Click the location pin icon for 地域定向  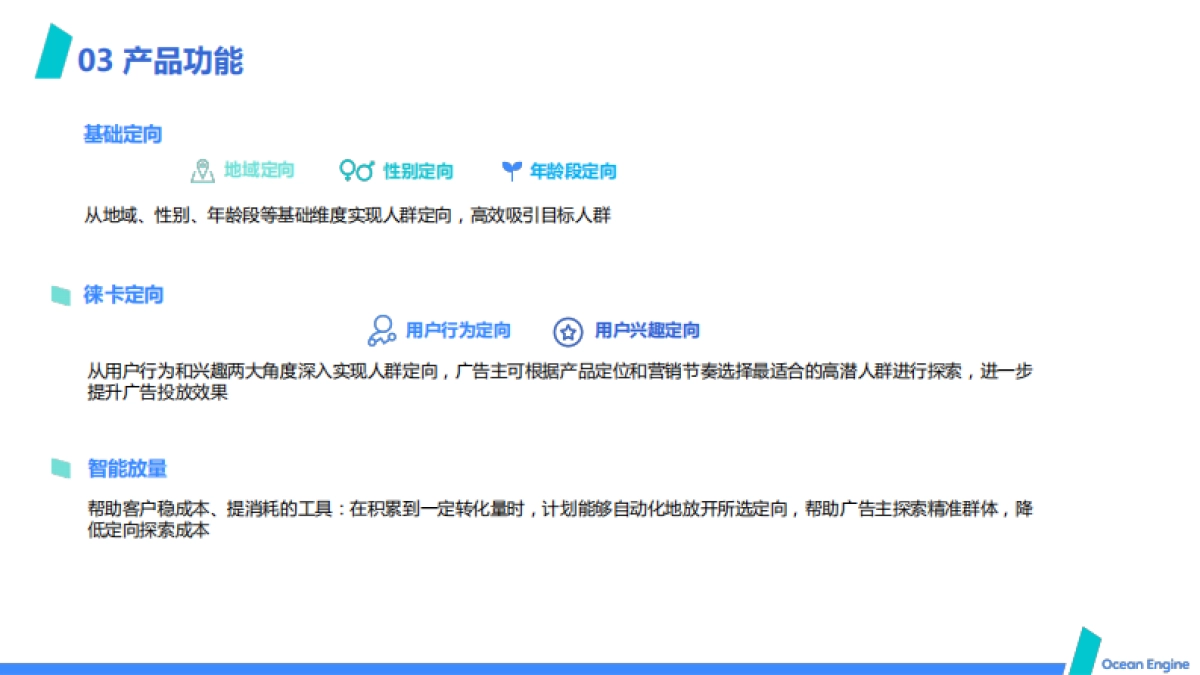point(204,170)
